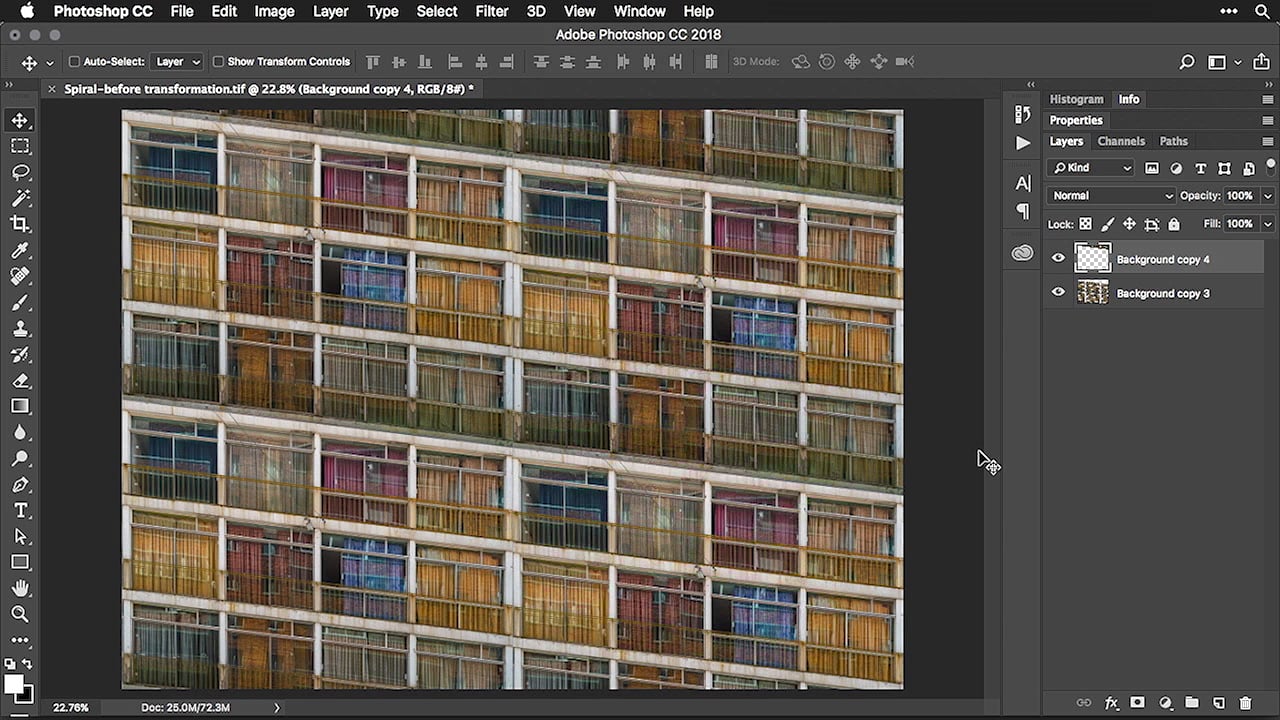
Task: Click the share icon in options bar
Action: point(1264,62)
